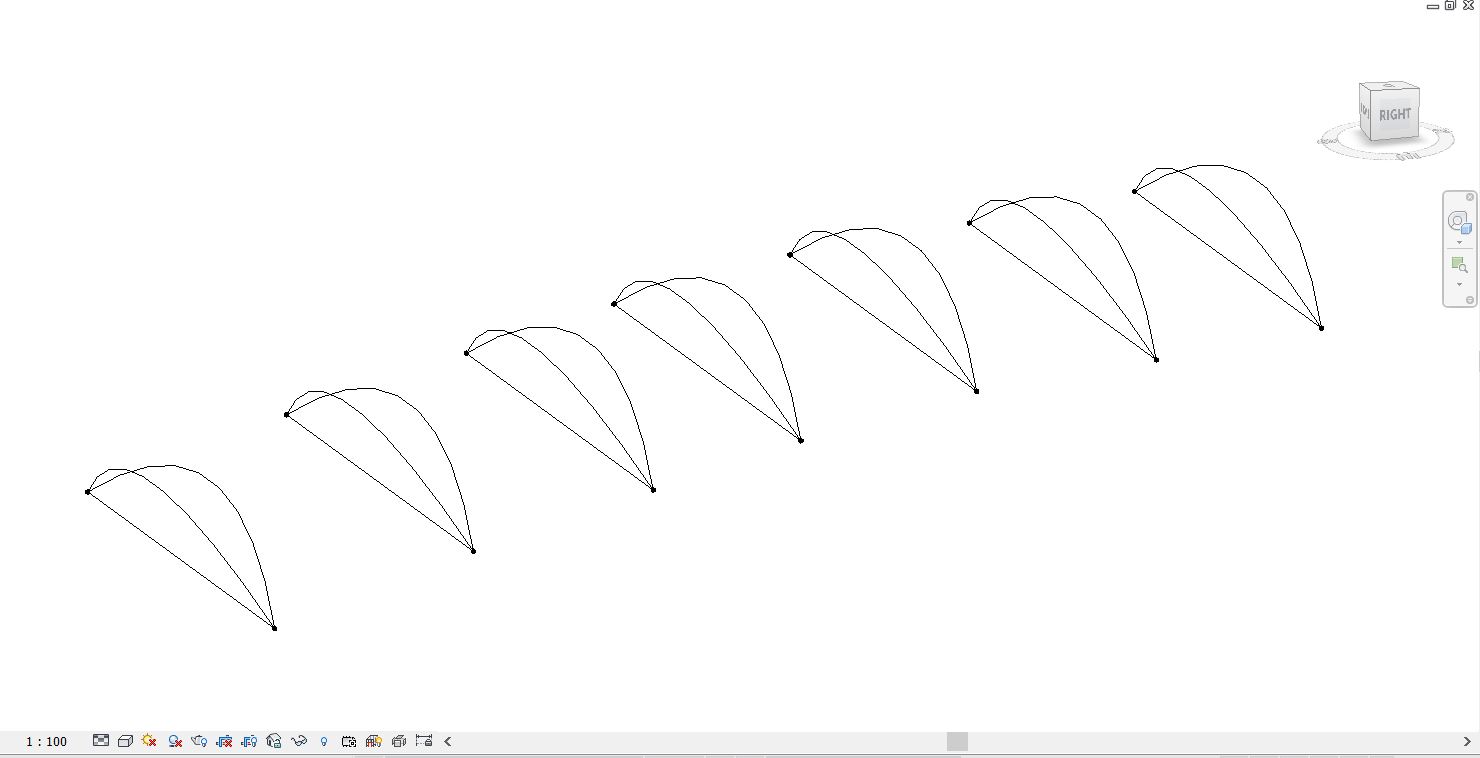This screenshot has height=758, width=1480.
Task: Click the RIGHT face of the ViewCube
Action: pos(1394,115)
